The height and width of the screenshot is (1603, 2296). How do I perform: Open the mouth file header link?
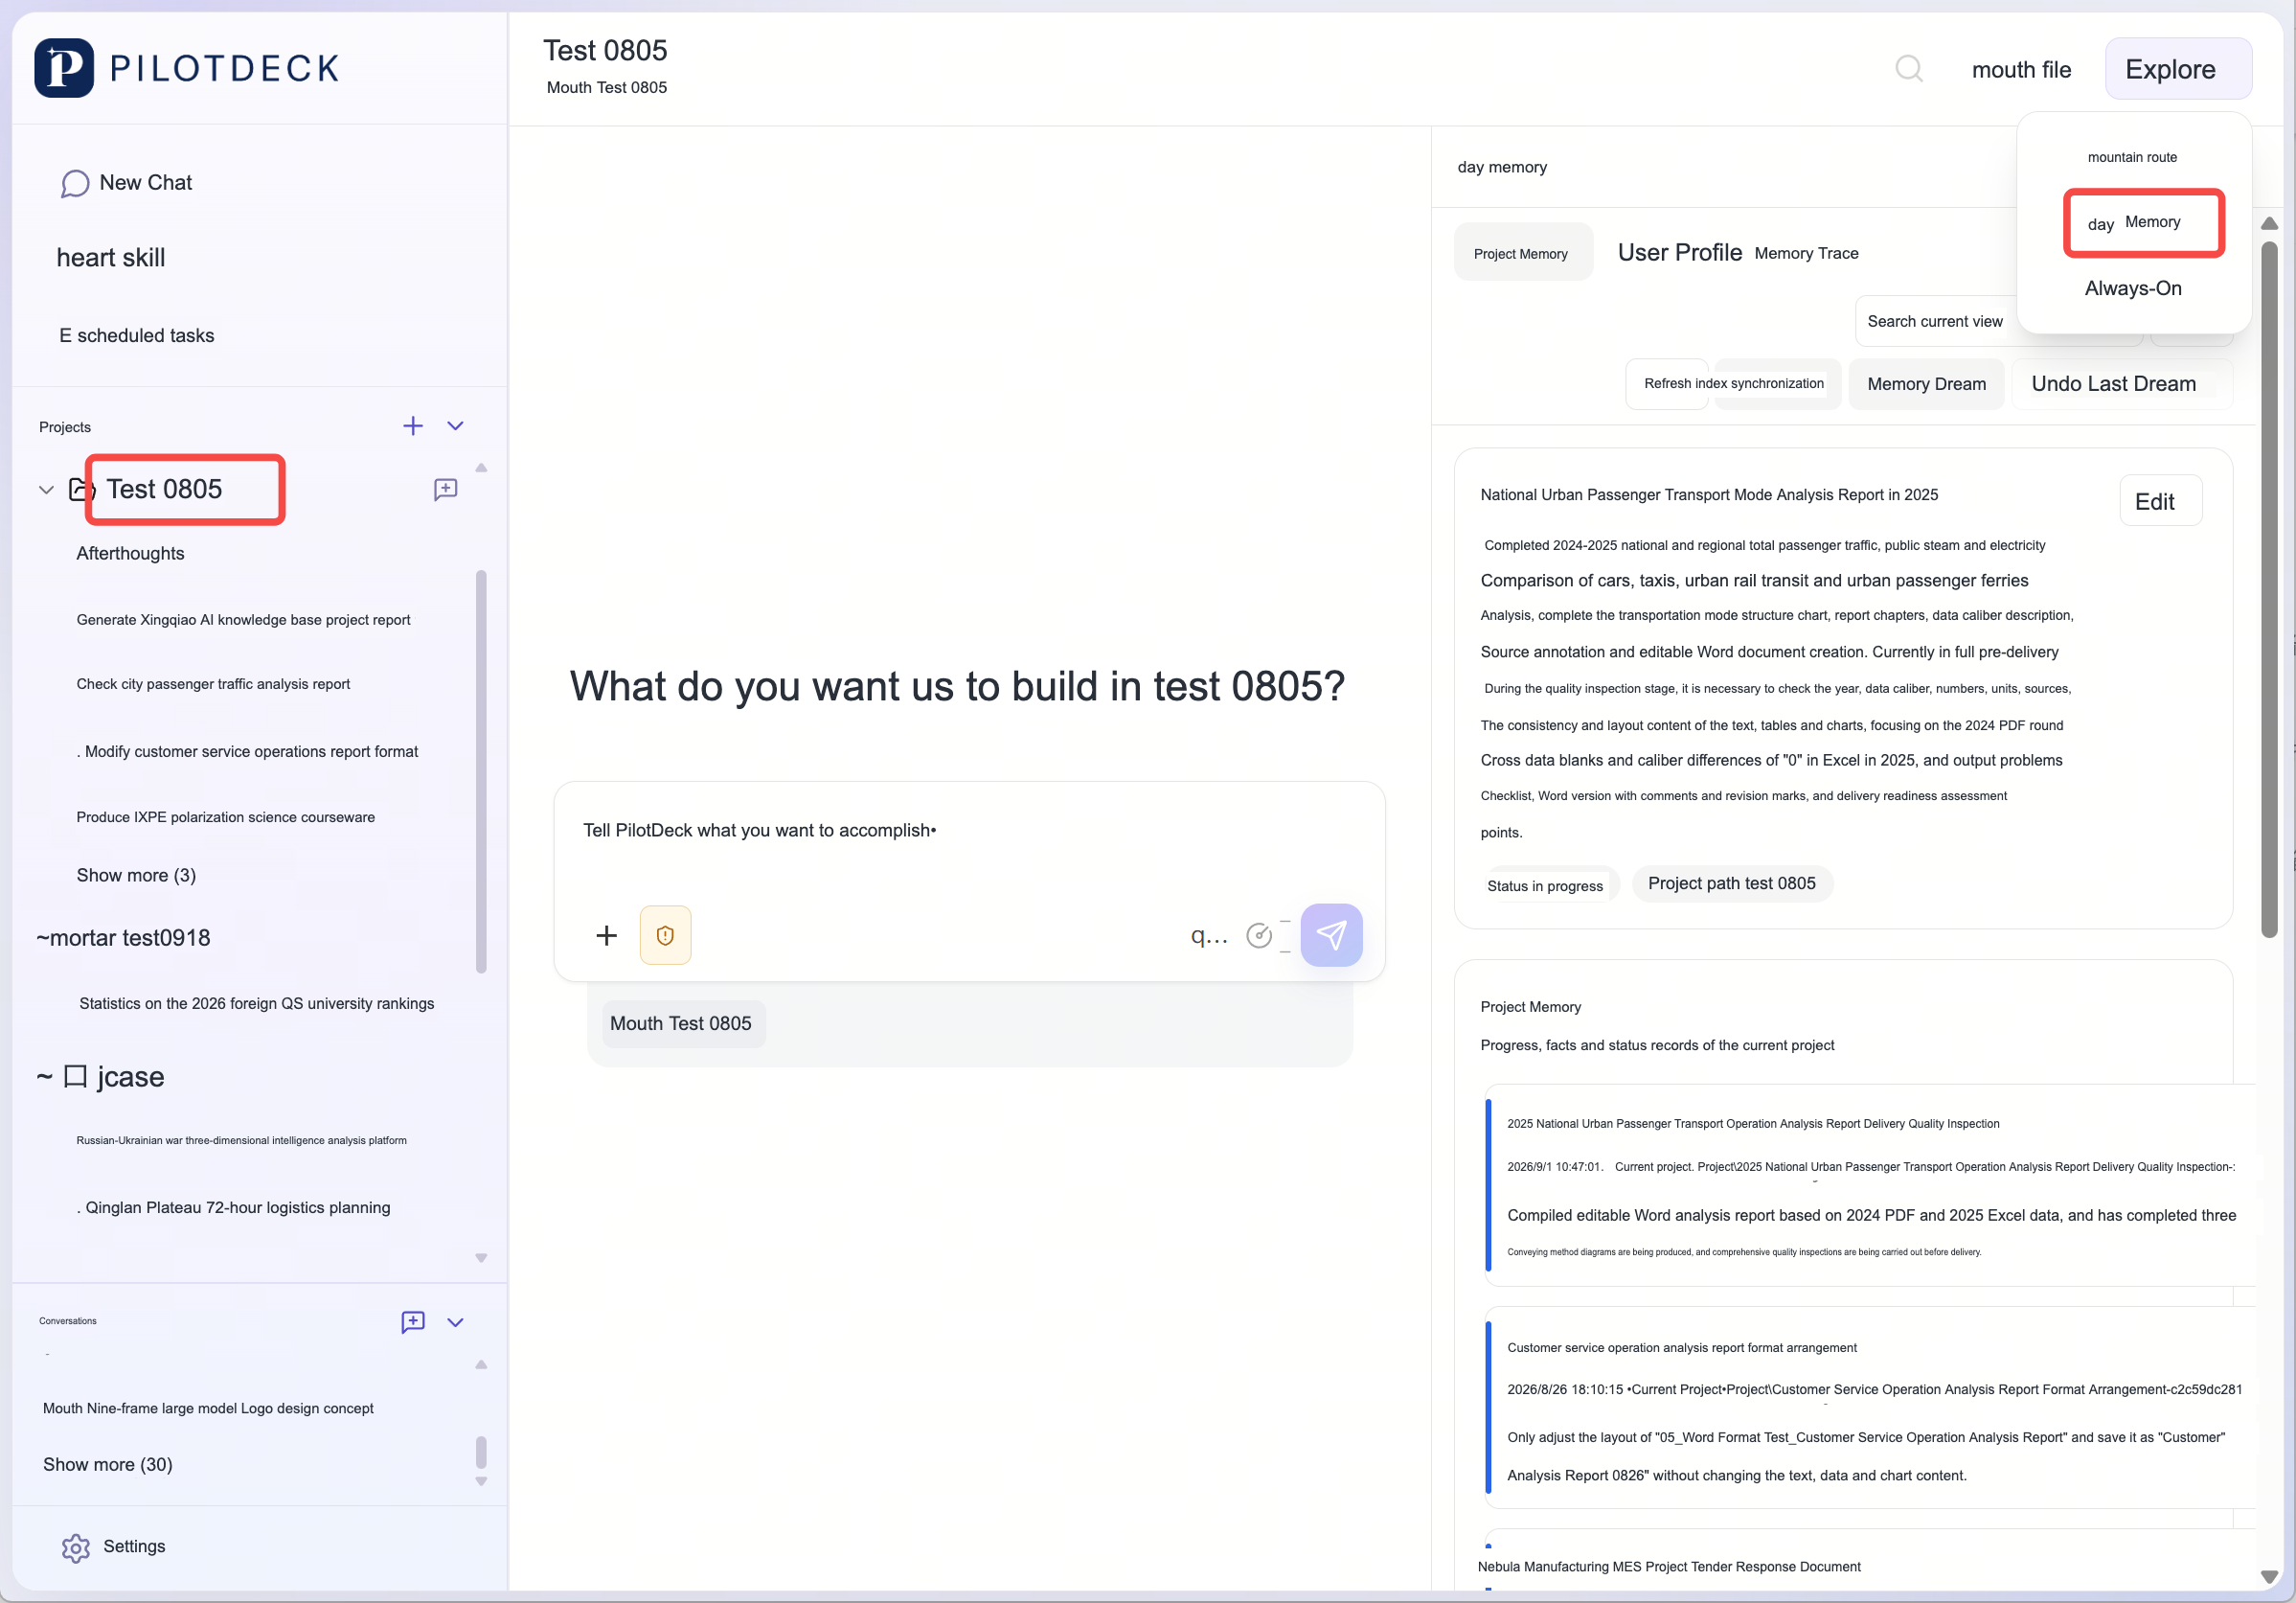(2021, 70)
